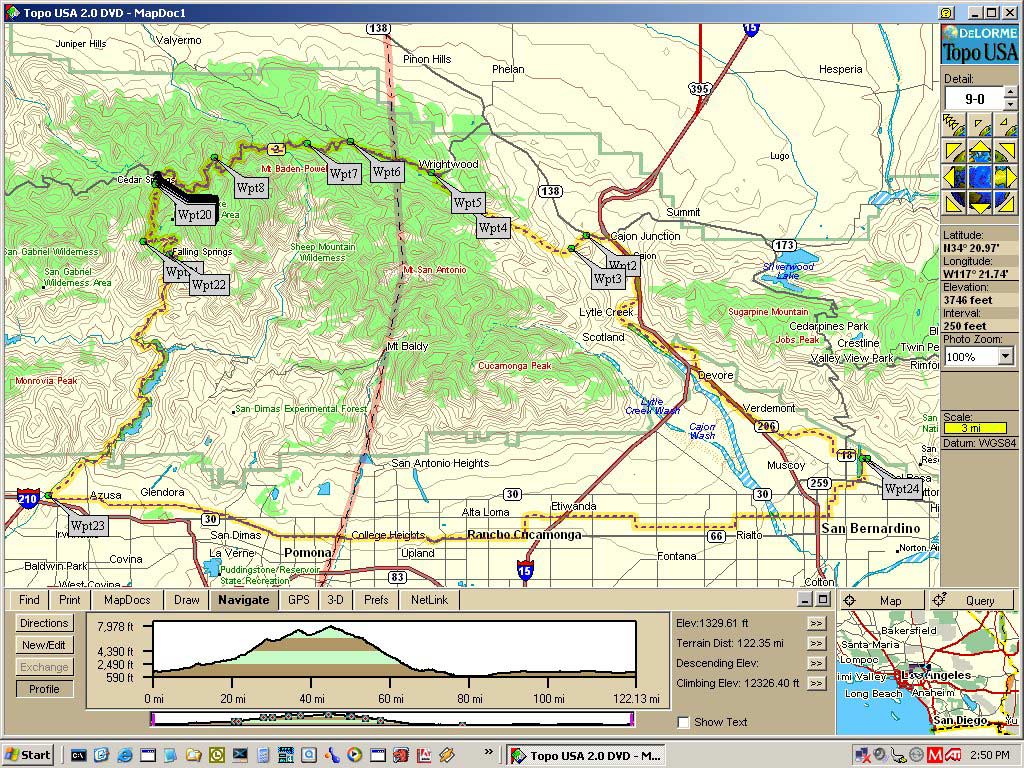Click the New/Edit route button

coord(44,645)
